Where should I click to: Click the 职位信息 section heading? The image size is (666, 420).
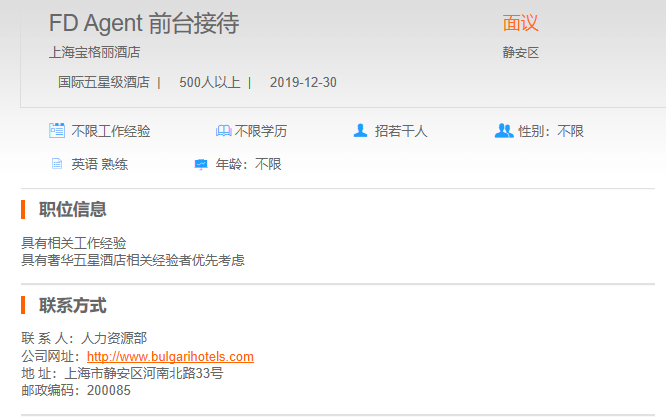(x=72, y=209)
